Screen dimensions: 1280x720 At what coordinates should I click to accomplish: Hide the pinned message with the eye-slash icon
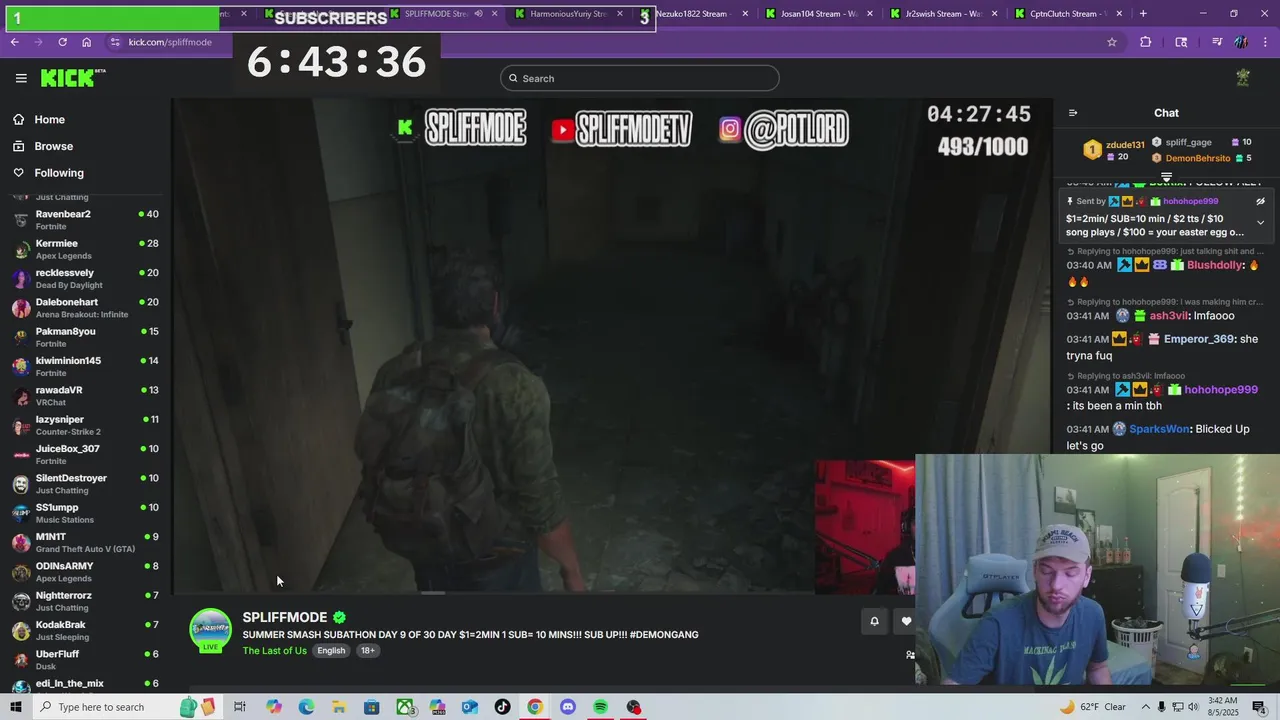coord(1261,201)
